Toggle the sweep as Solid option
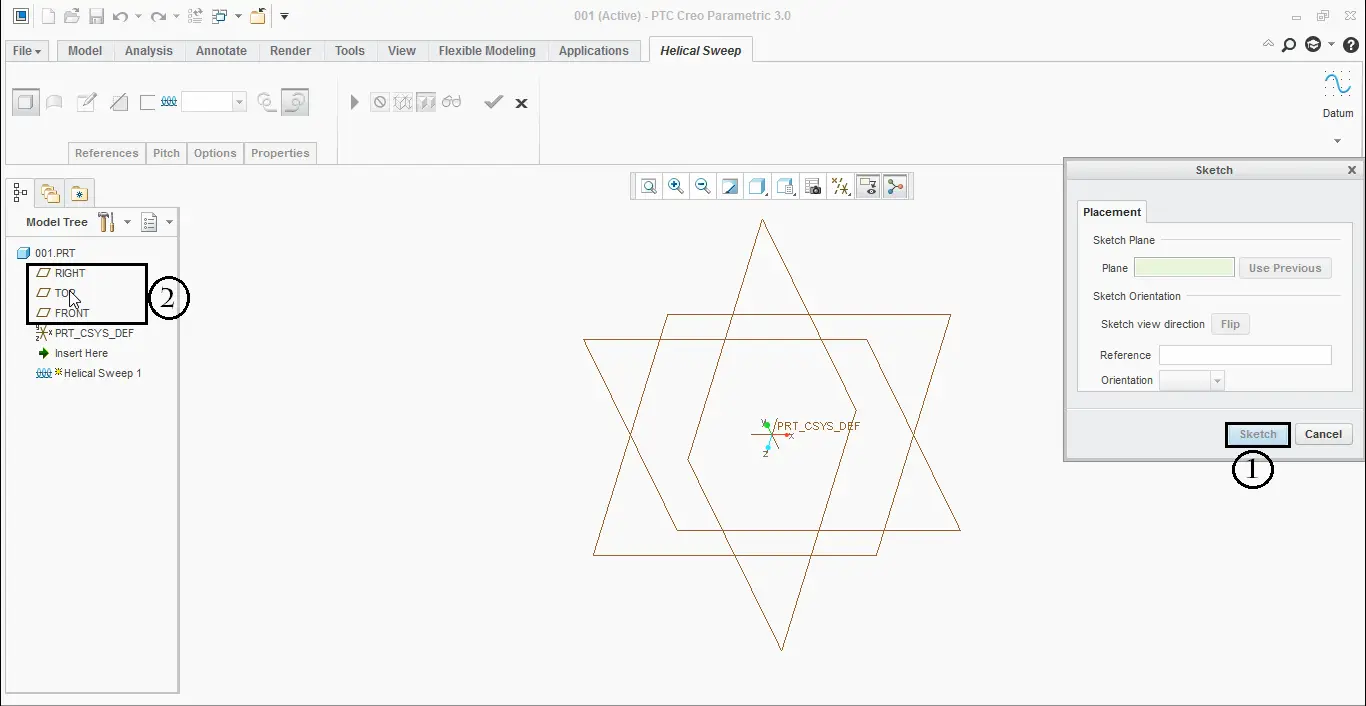This screenshot has height=706, width=1366. pos(26,102)
